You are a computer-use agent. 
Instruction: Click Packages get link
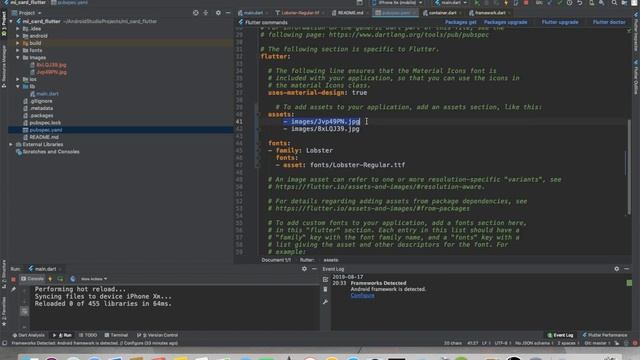coord(460,22)
